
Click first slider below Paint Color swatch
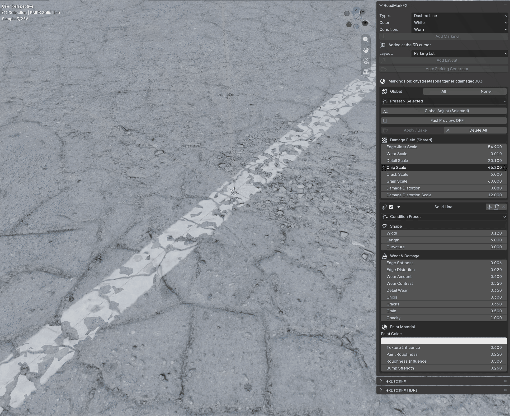pyautogui.click(x=444, y=348)
